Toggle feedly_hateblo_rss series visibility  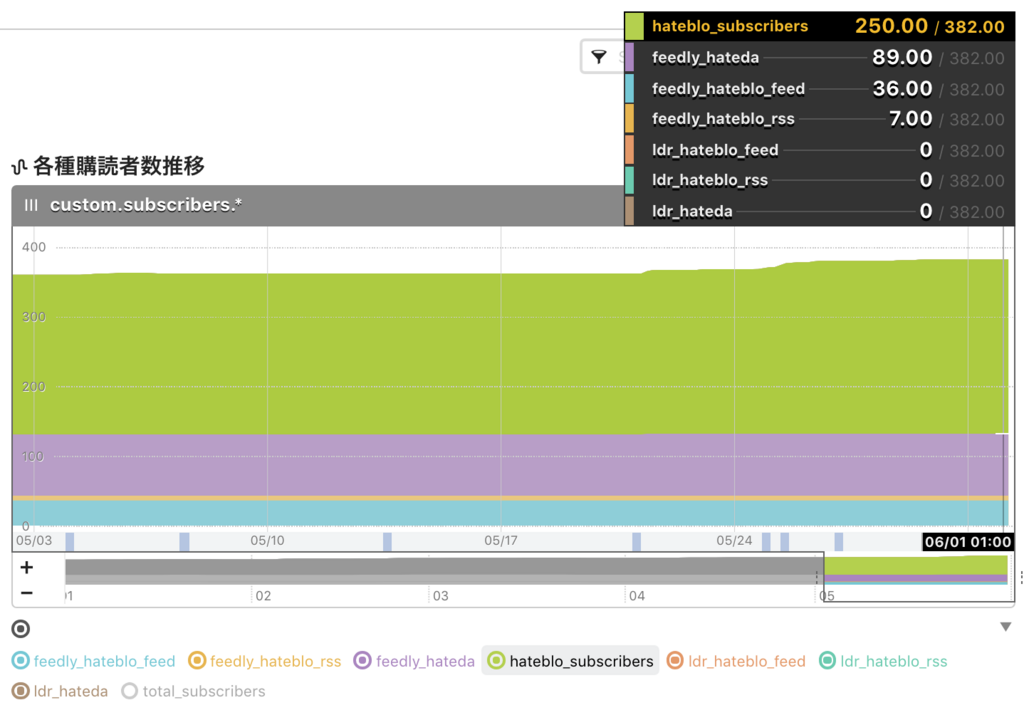pyautogui.click(x=264, y=661)
